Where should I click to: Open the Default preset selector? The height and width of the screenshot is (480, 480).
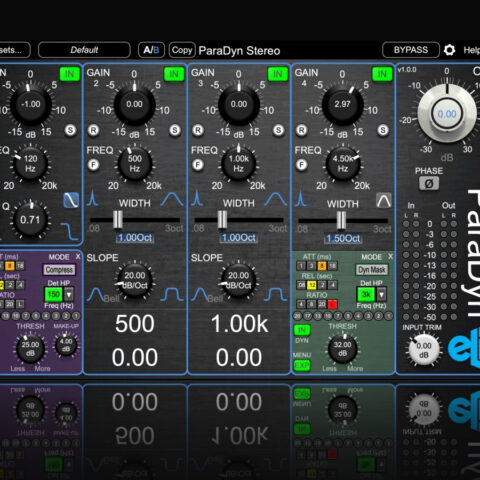(84, 50)
